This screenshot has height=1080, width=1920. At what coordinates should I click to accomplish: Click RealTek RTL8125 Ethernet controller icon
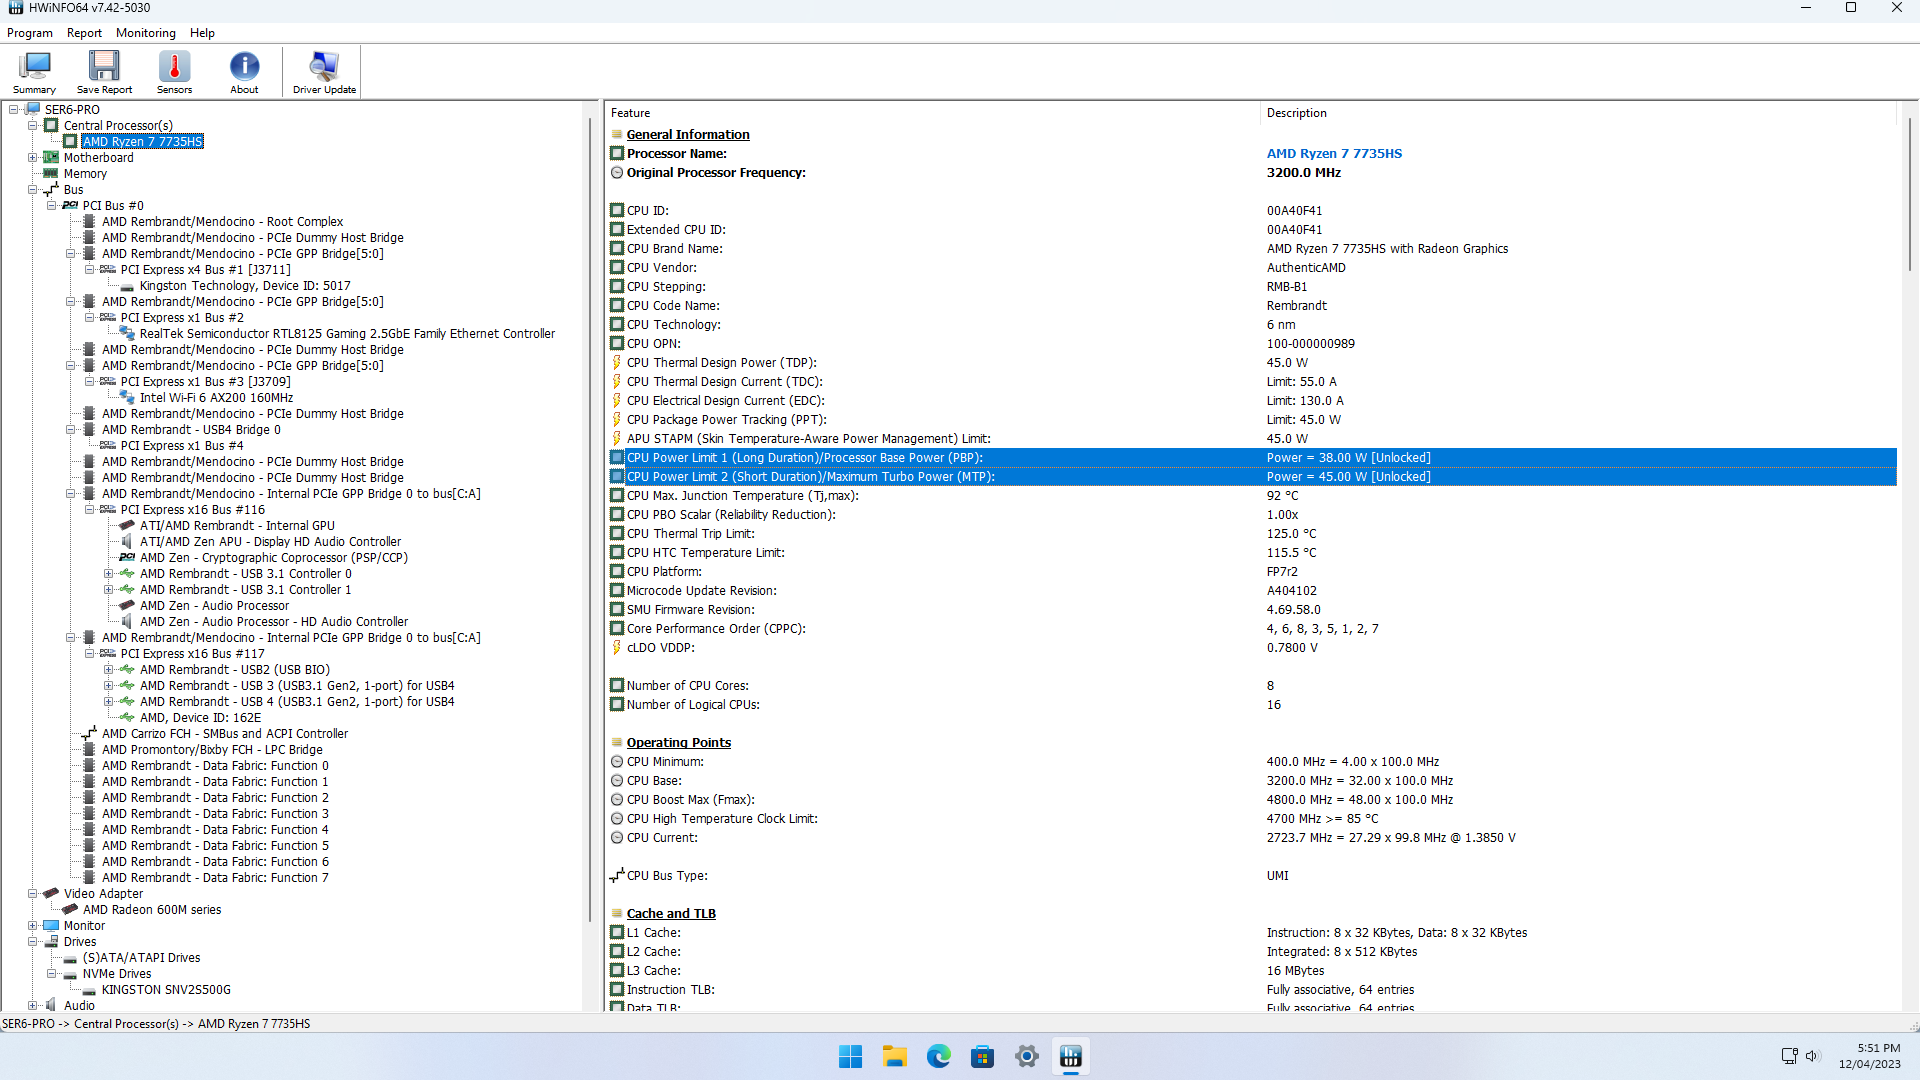click(x=127, y=334)
